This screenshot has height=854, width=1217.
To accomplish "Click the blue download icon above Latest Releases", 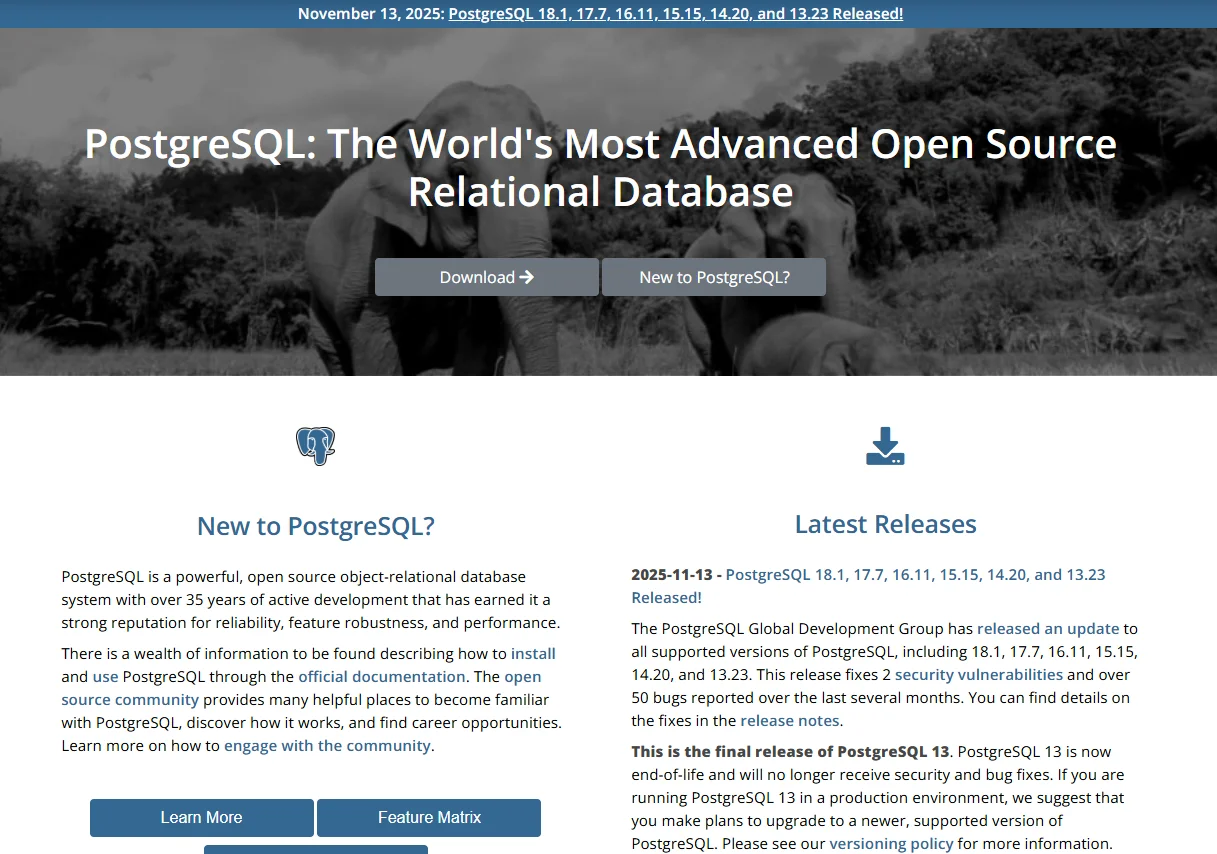I will point(885,446).
